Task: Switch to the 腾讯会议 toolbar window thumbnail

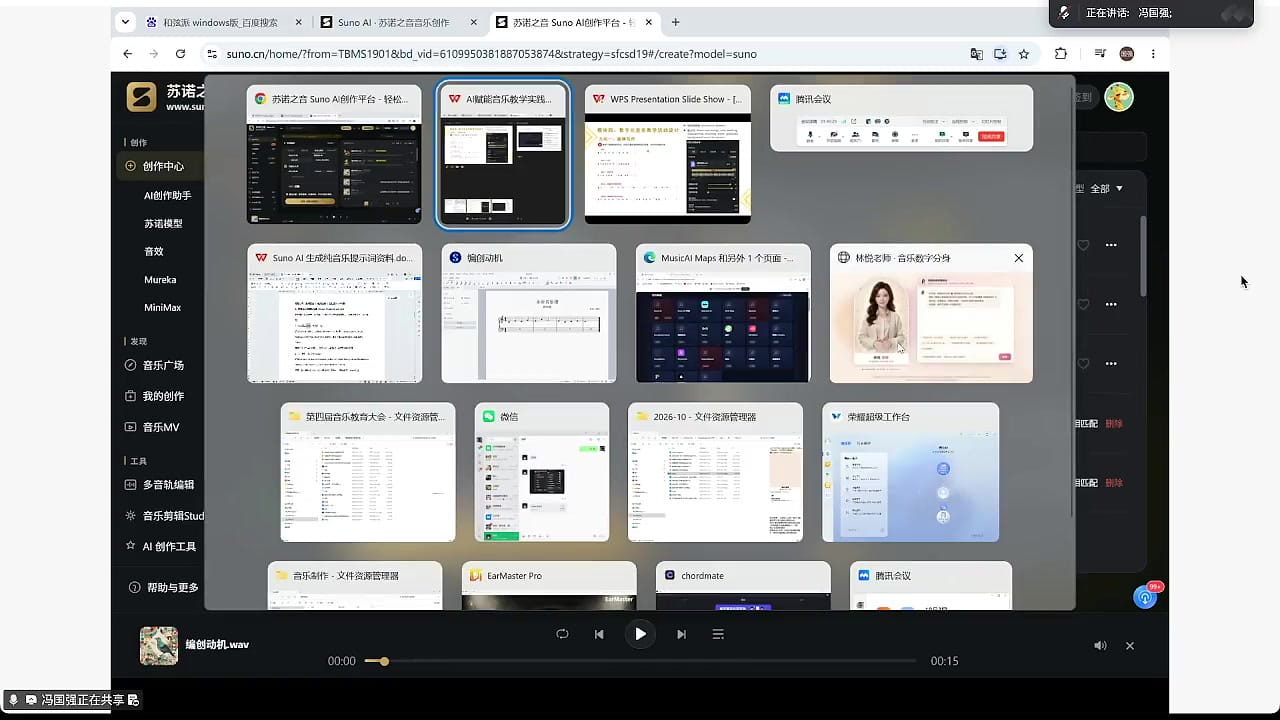Action: pos(901,118)
